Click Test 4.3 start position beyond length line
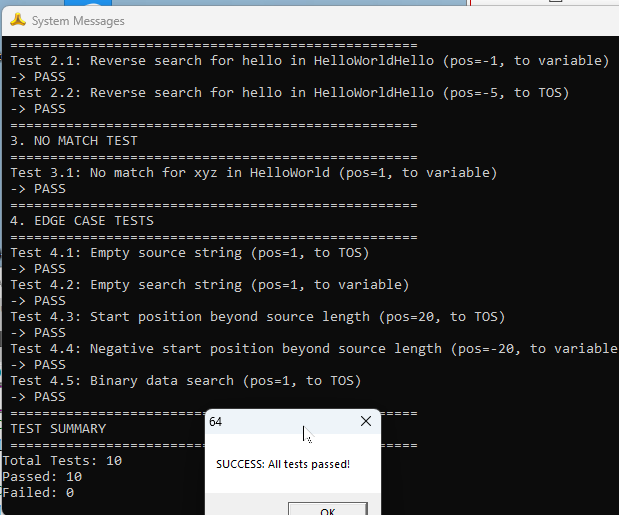 [257, 317]
